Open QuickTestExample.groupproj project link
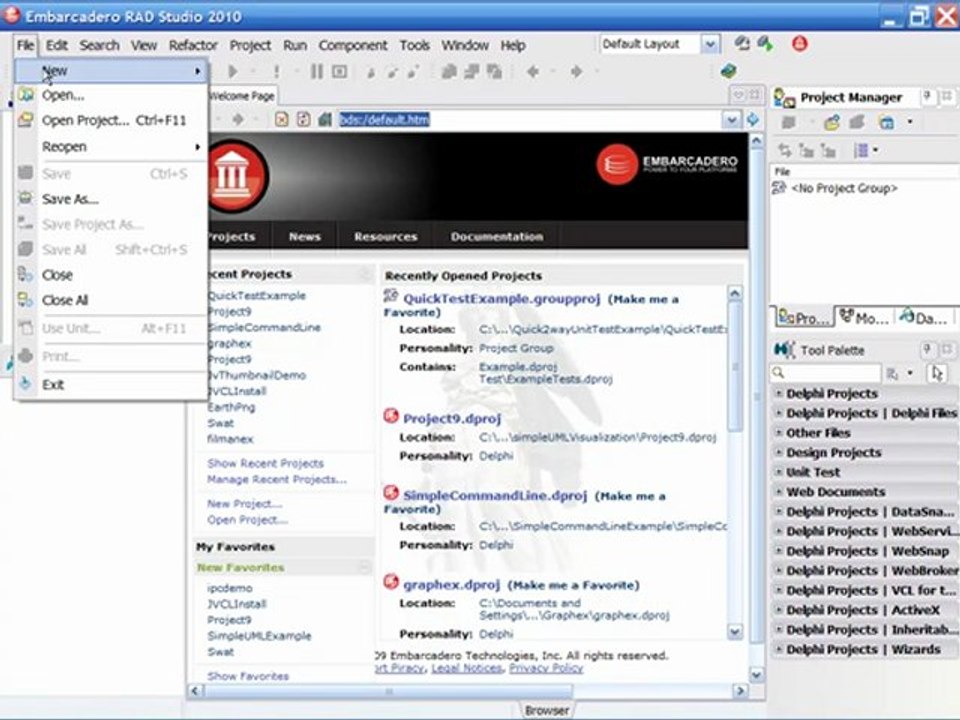 tap(501, 299)
